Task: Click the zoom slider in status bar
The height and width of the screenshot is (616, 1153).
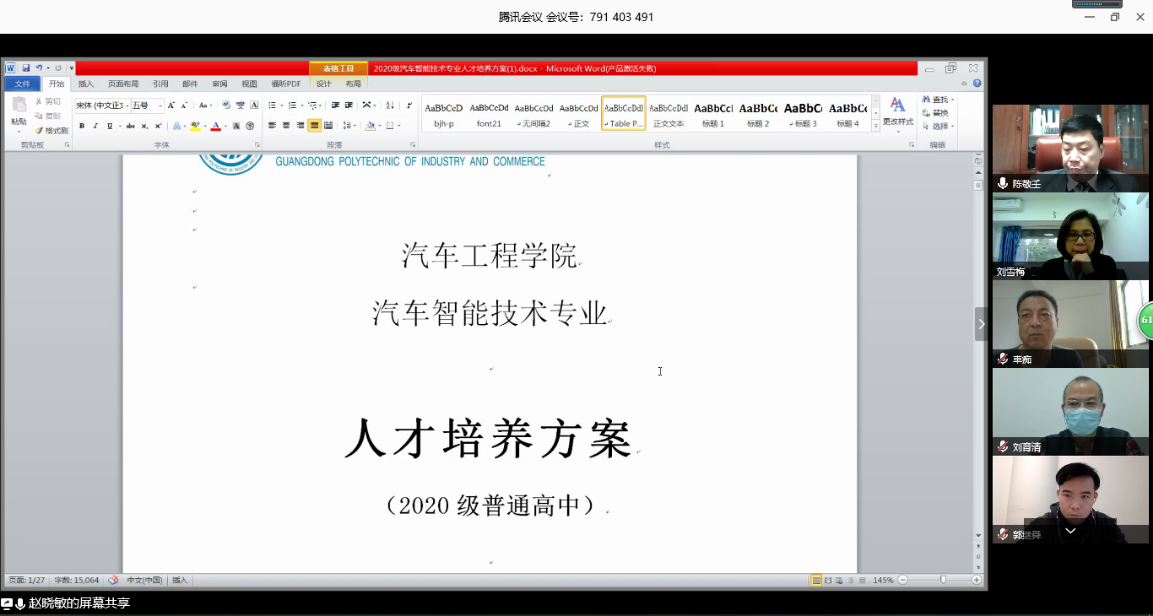Action: [942, 580]
